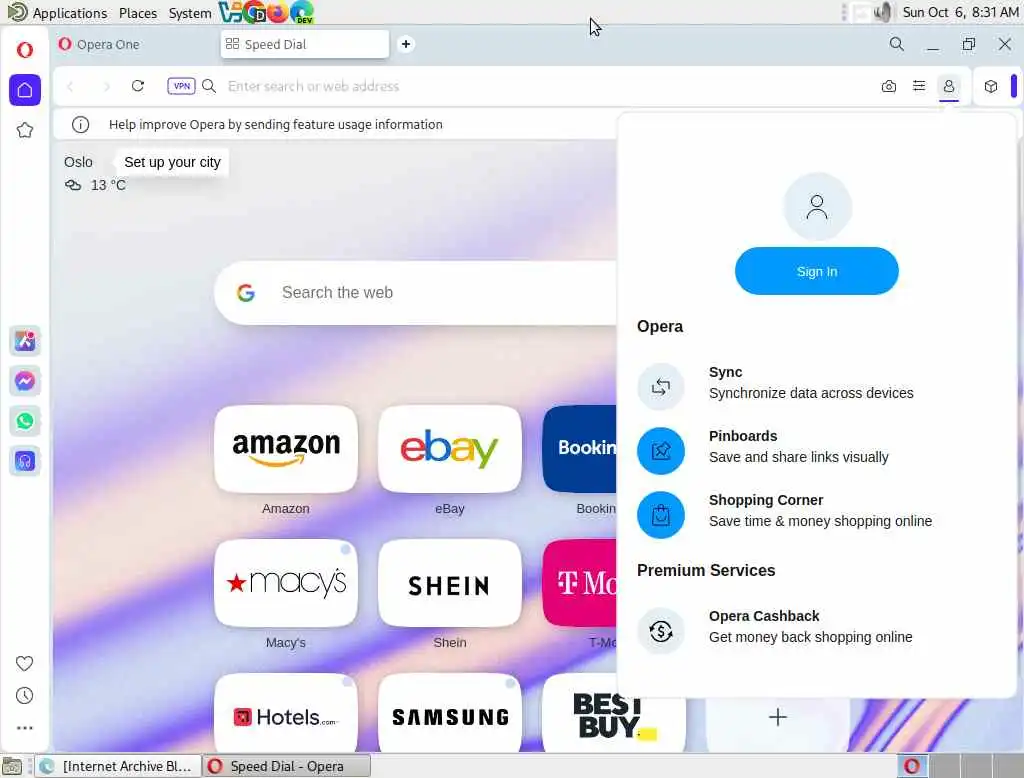Open the eBay speed dial tile
1024x778 pixels.
point(450,449)
